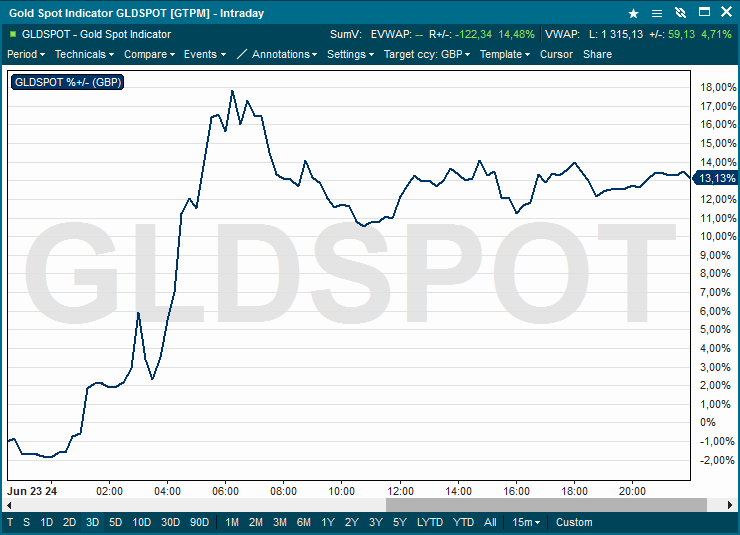Switch to the 1D period

pyautogui.click(x=46, y=522)
